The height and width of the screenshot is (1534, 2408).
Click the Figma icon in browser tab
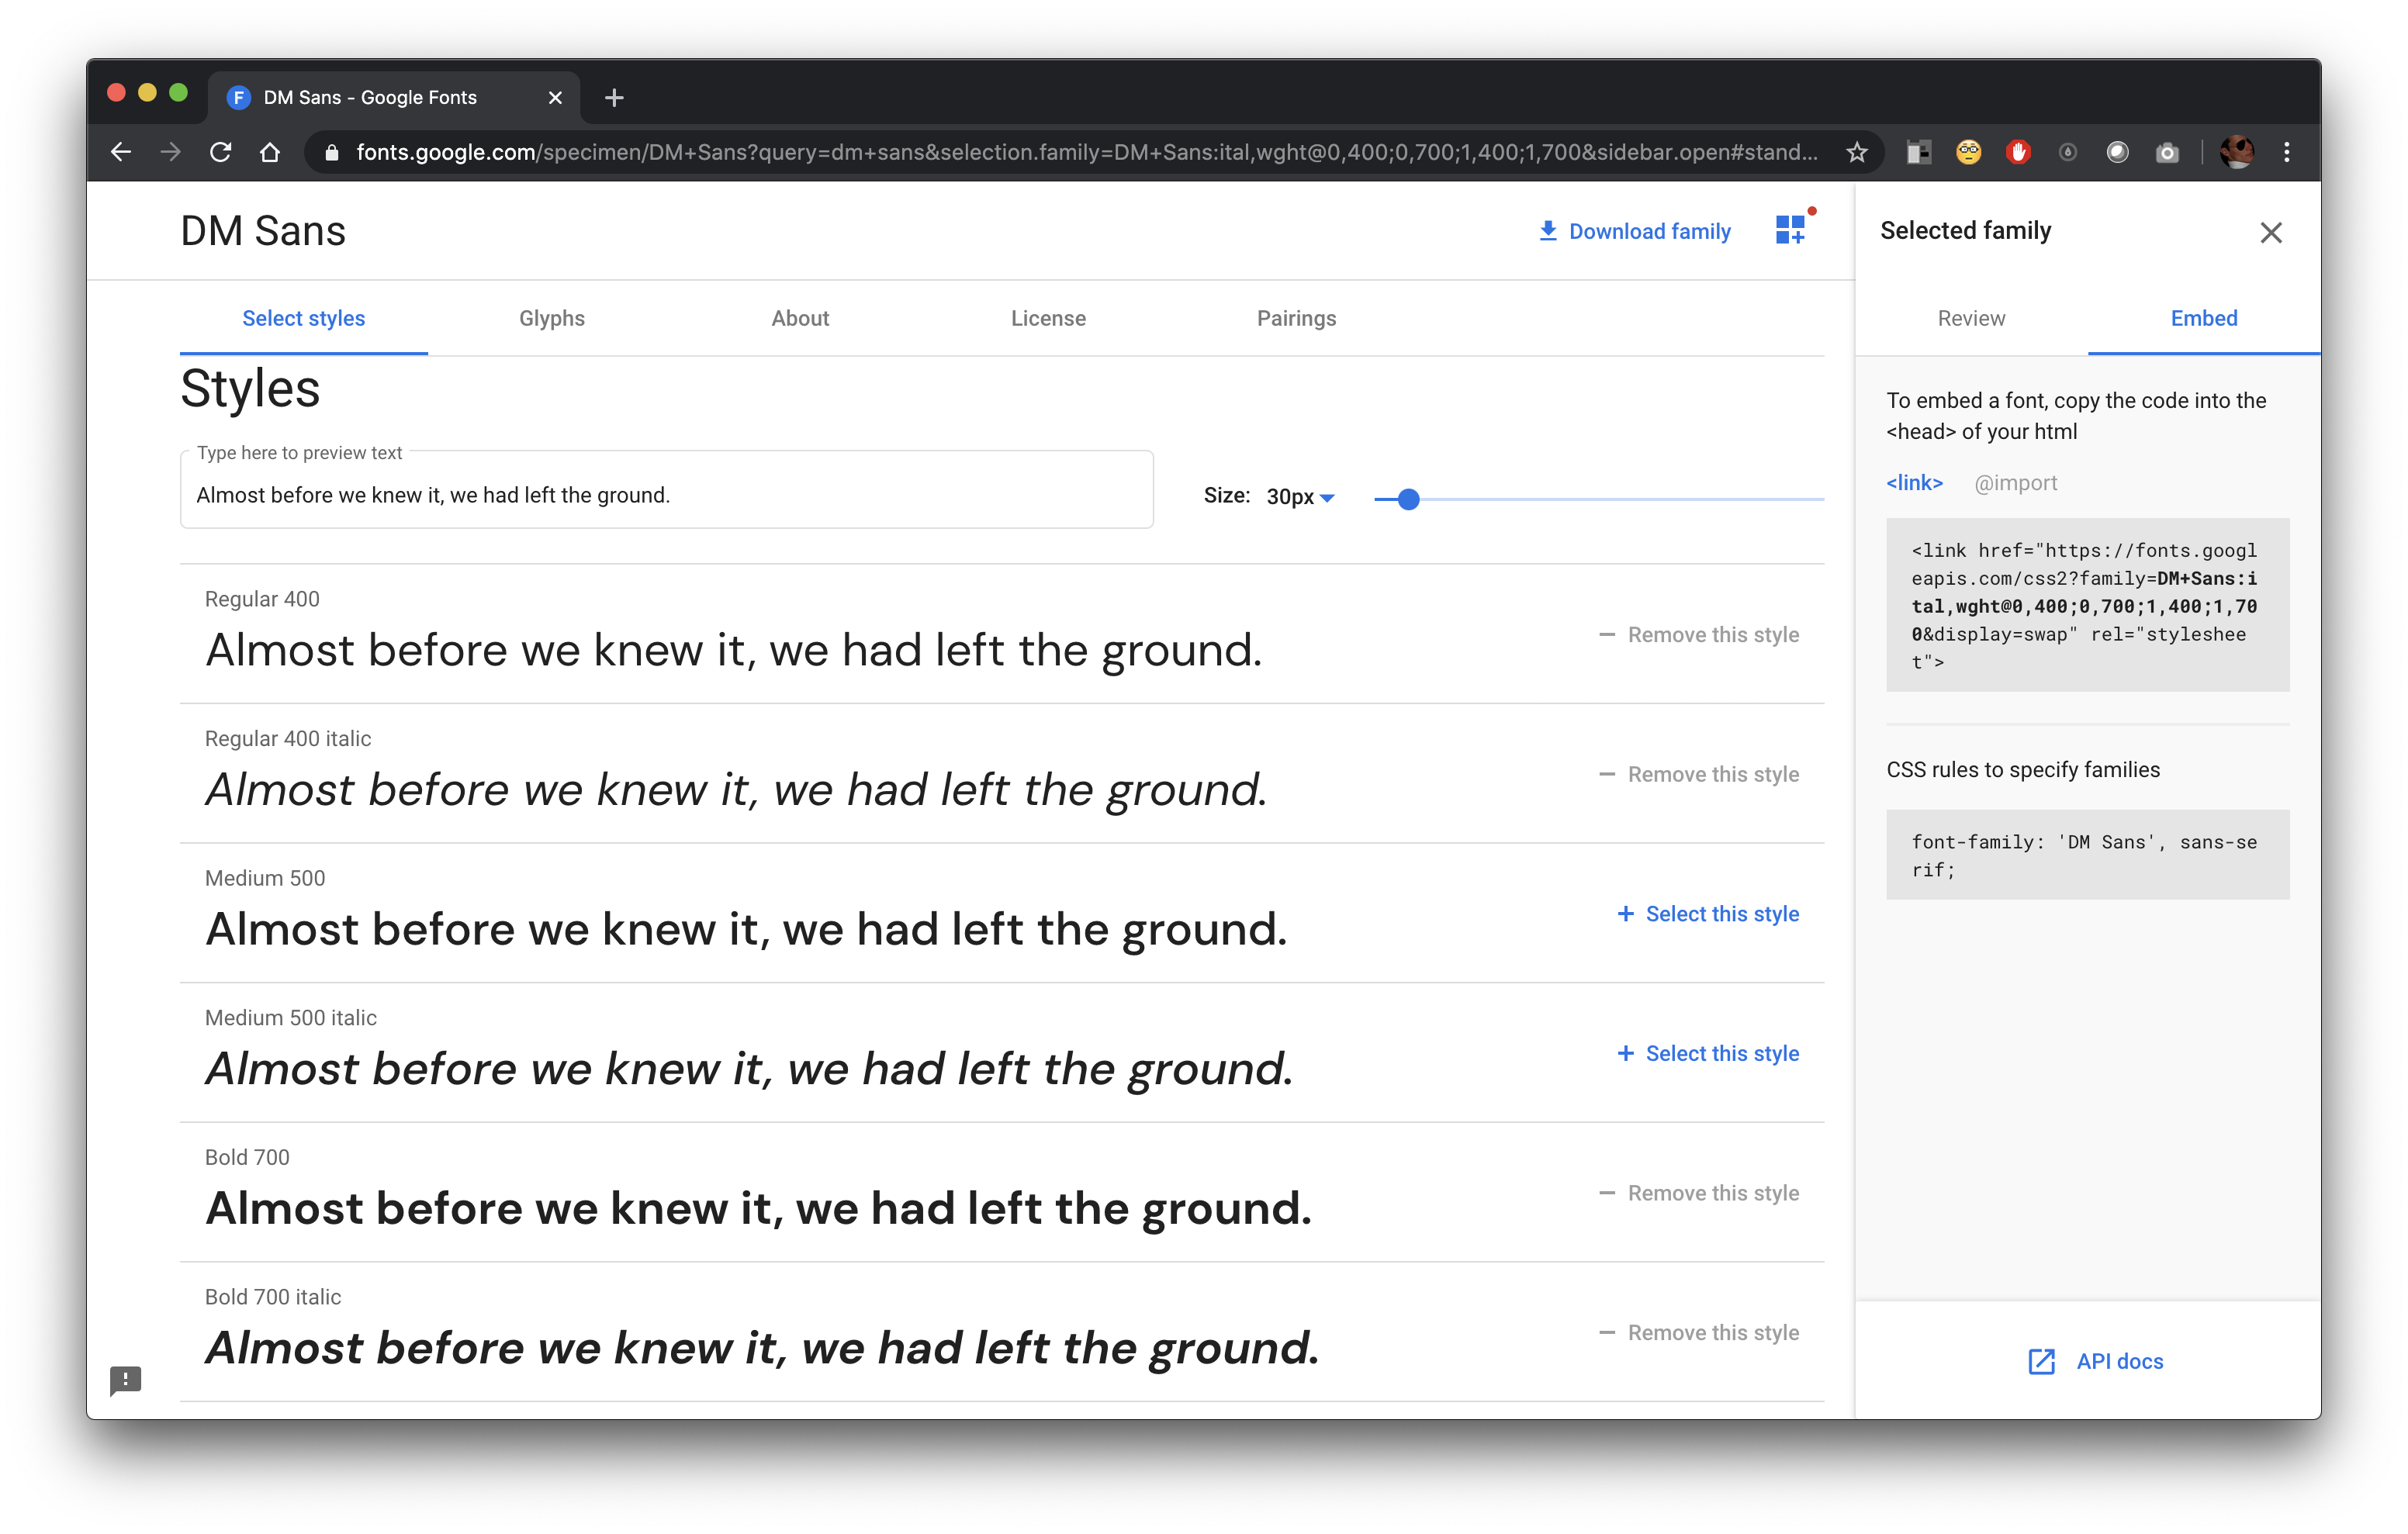pos(237,96)
